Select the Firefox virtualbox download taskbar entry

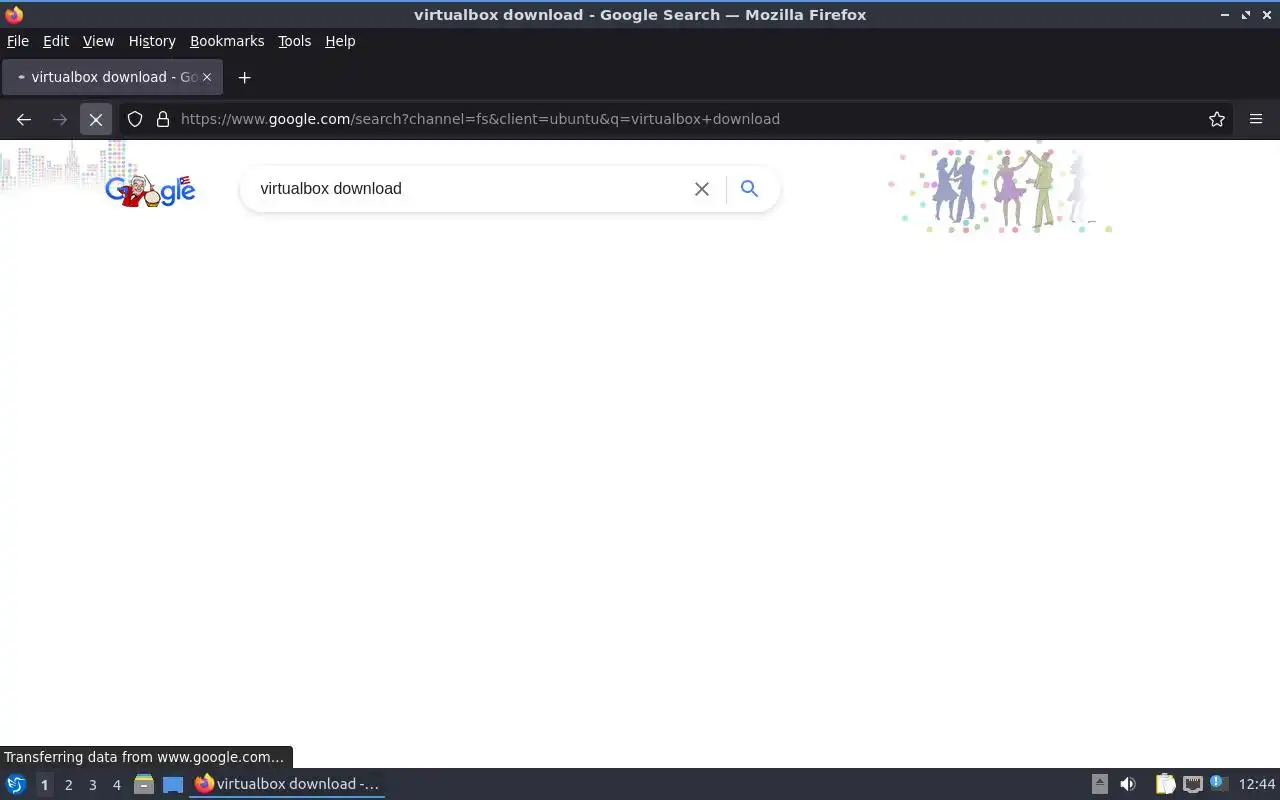287,784
